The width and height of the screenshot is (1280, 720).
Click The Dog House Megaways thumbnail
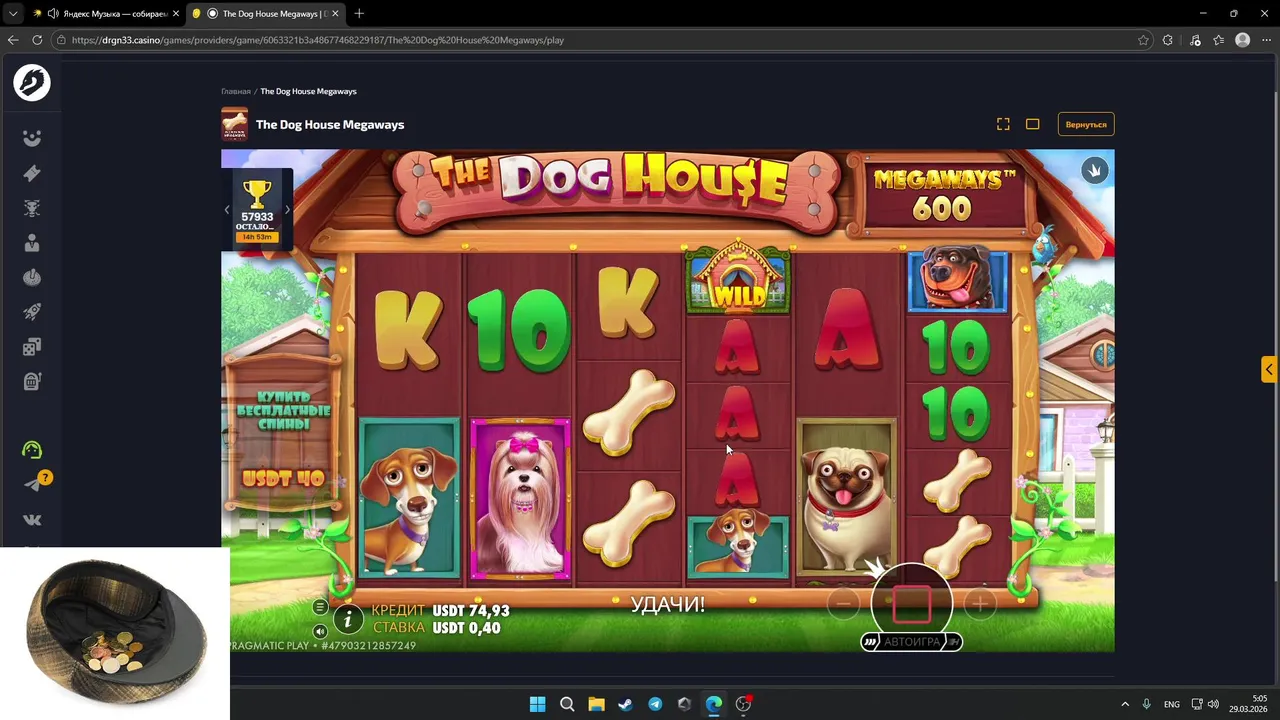coord(234,124)
